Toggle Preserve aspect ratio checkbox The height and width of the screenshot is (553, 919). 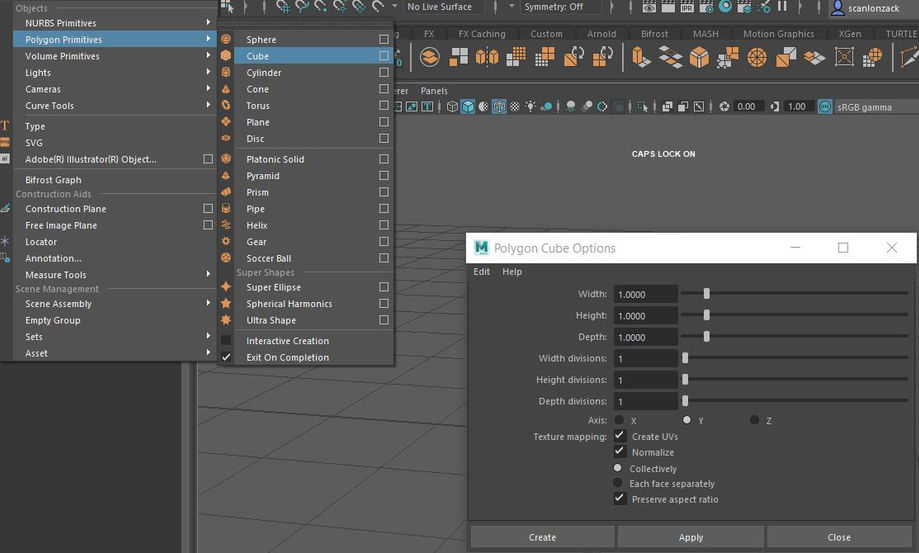pos(620,498)
